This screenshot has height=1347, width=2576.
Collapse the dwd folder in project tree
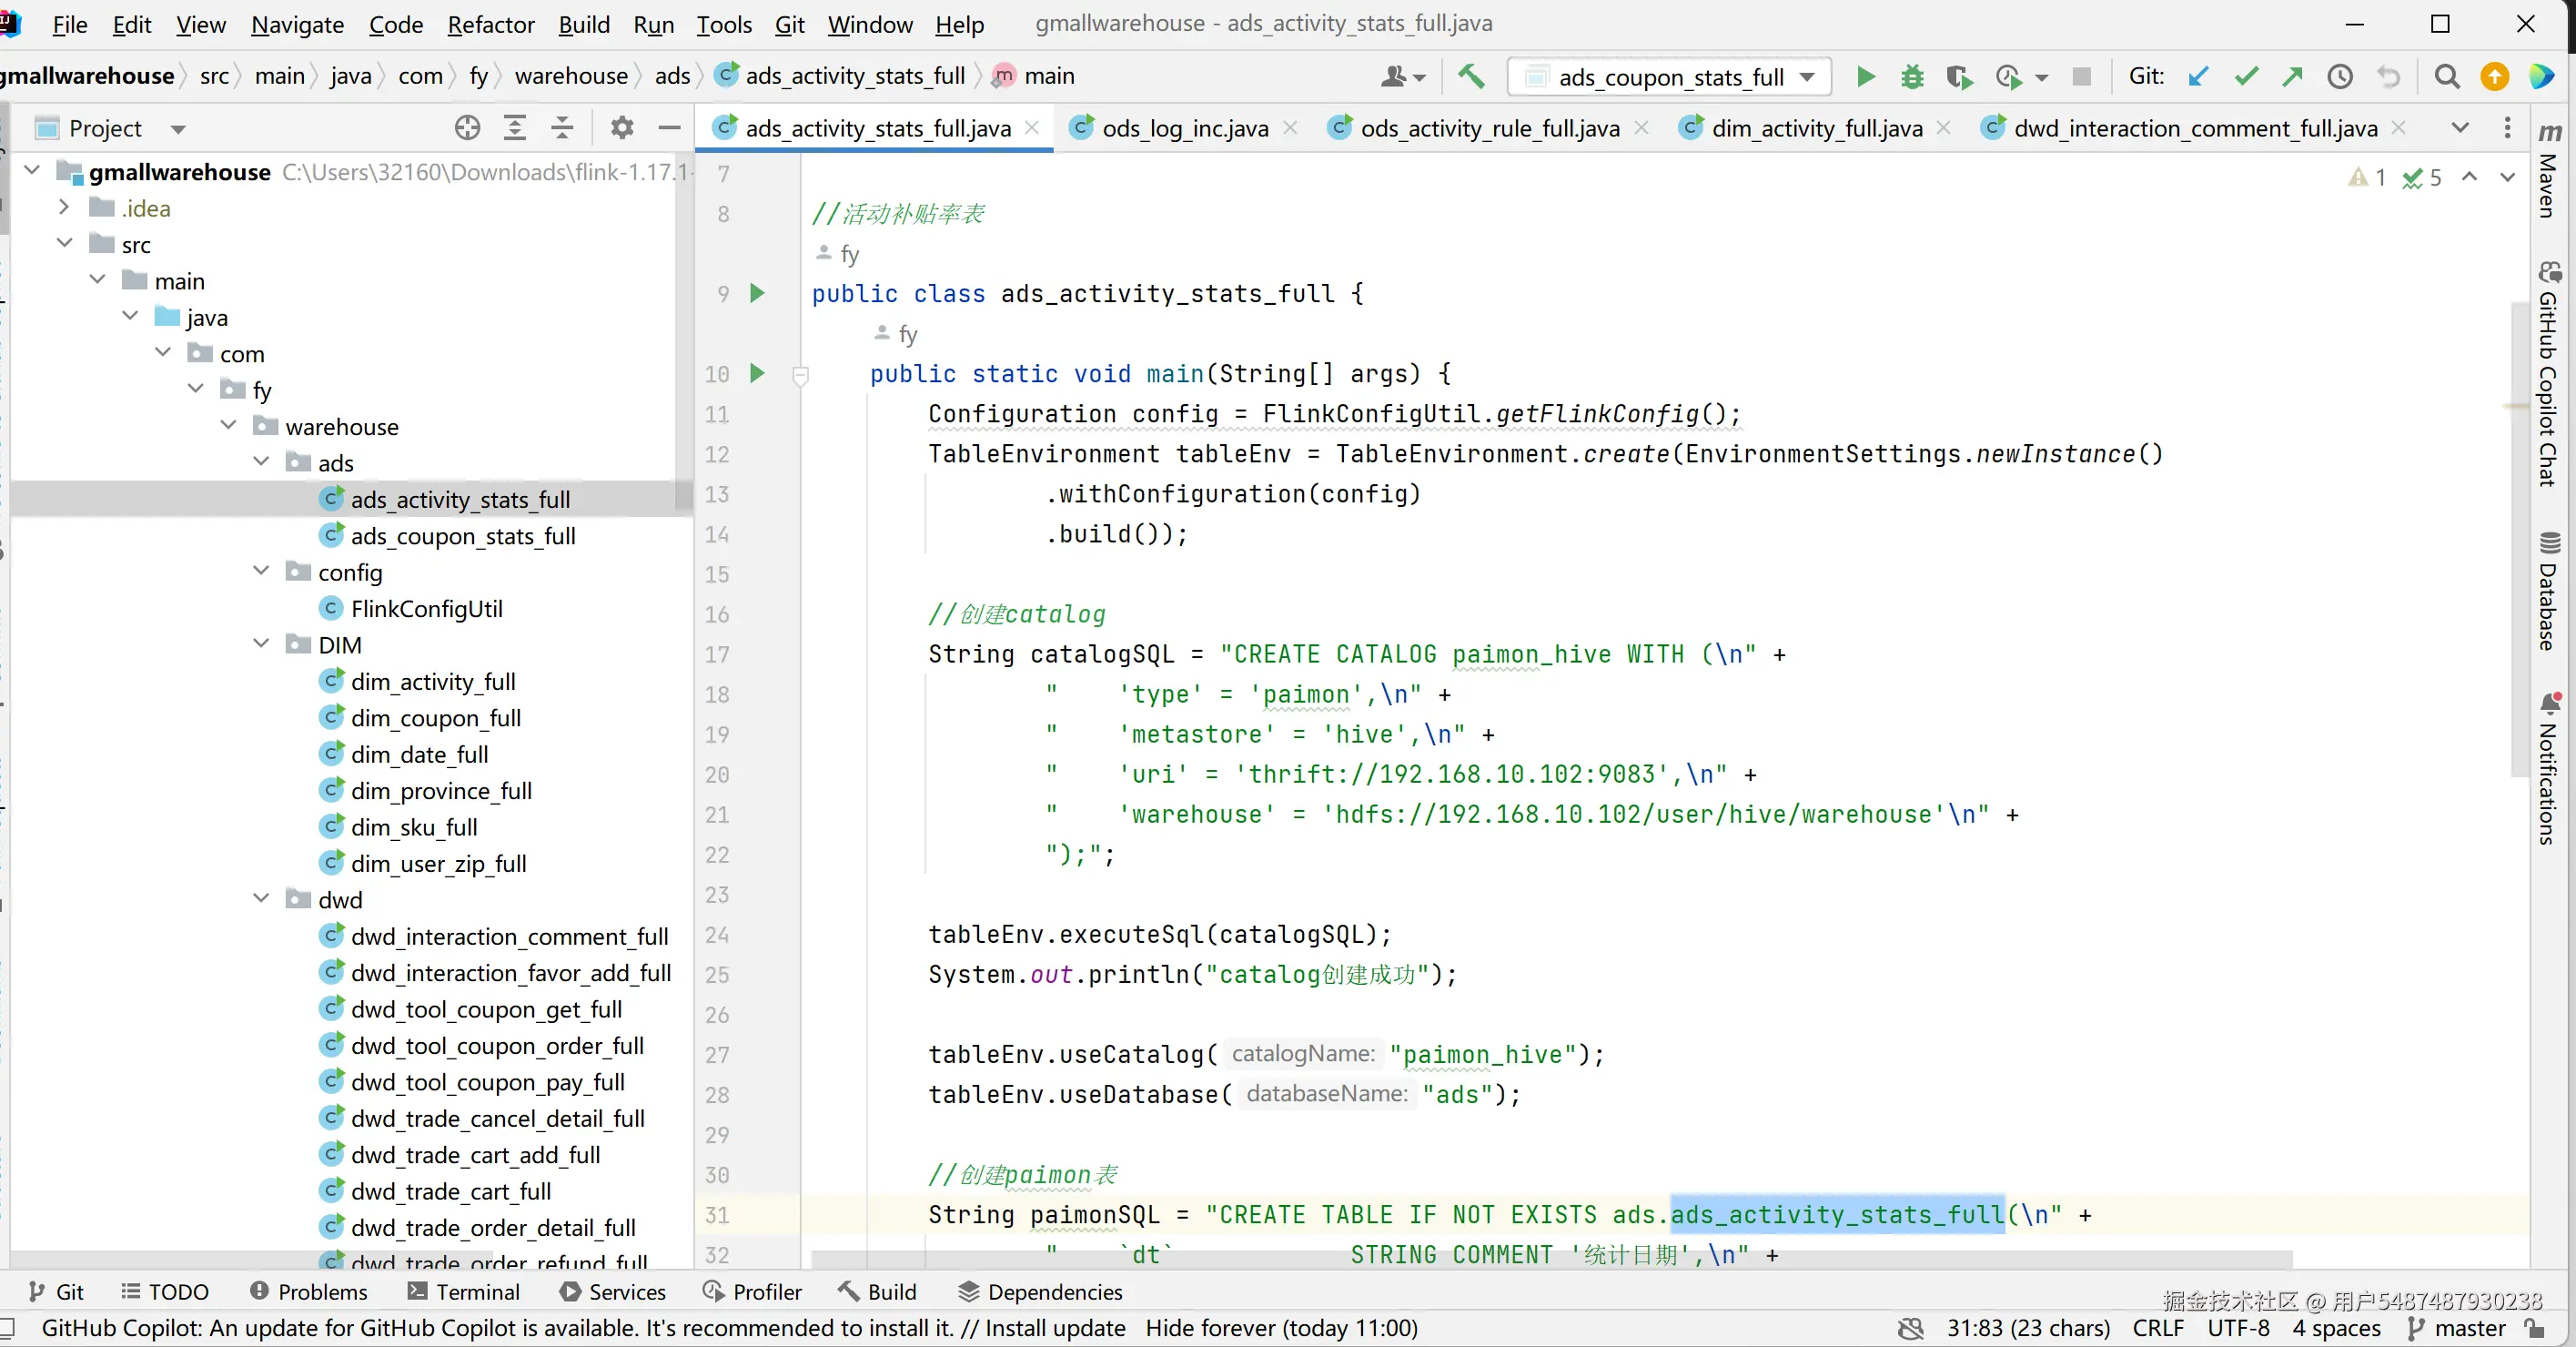tap(262, 899)
